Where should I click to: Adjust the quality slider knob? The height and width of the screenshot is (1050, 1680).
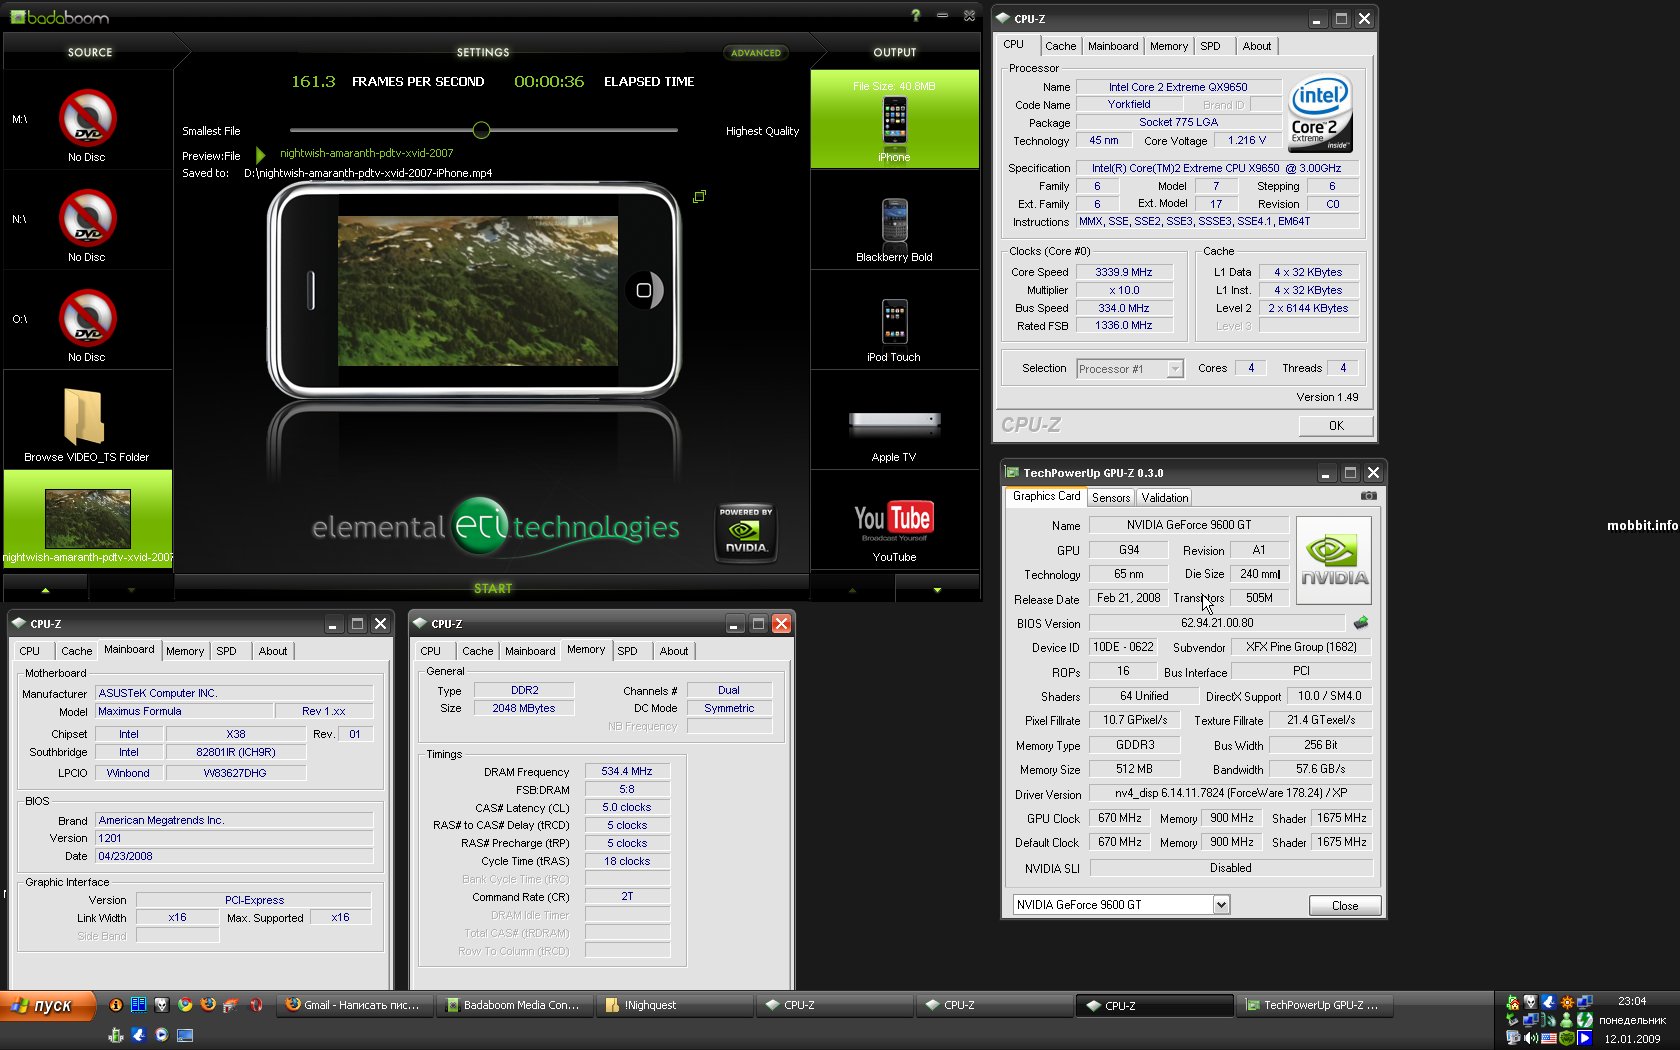coord(481,130)
